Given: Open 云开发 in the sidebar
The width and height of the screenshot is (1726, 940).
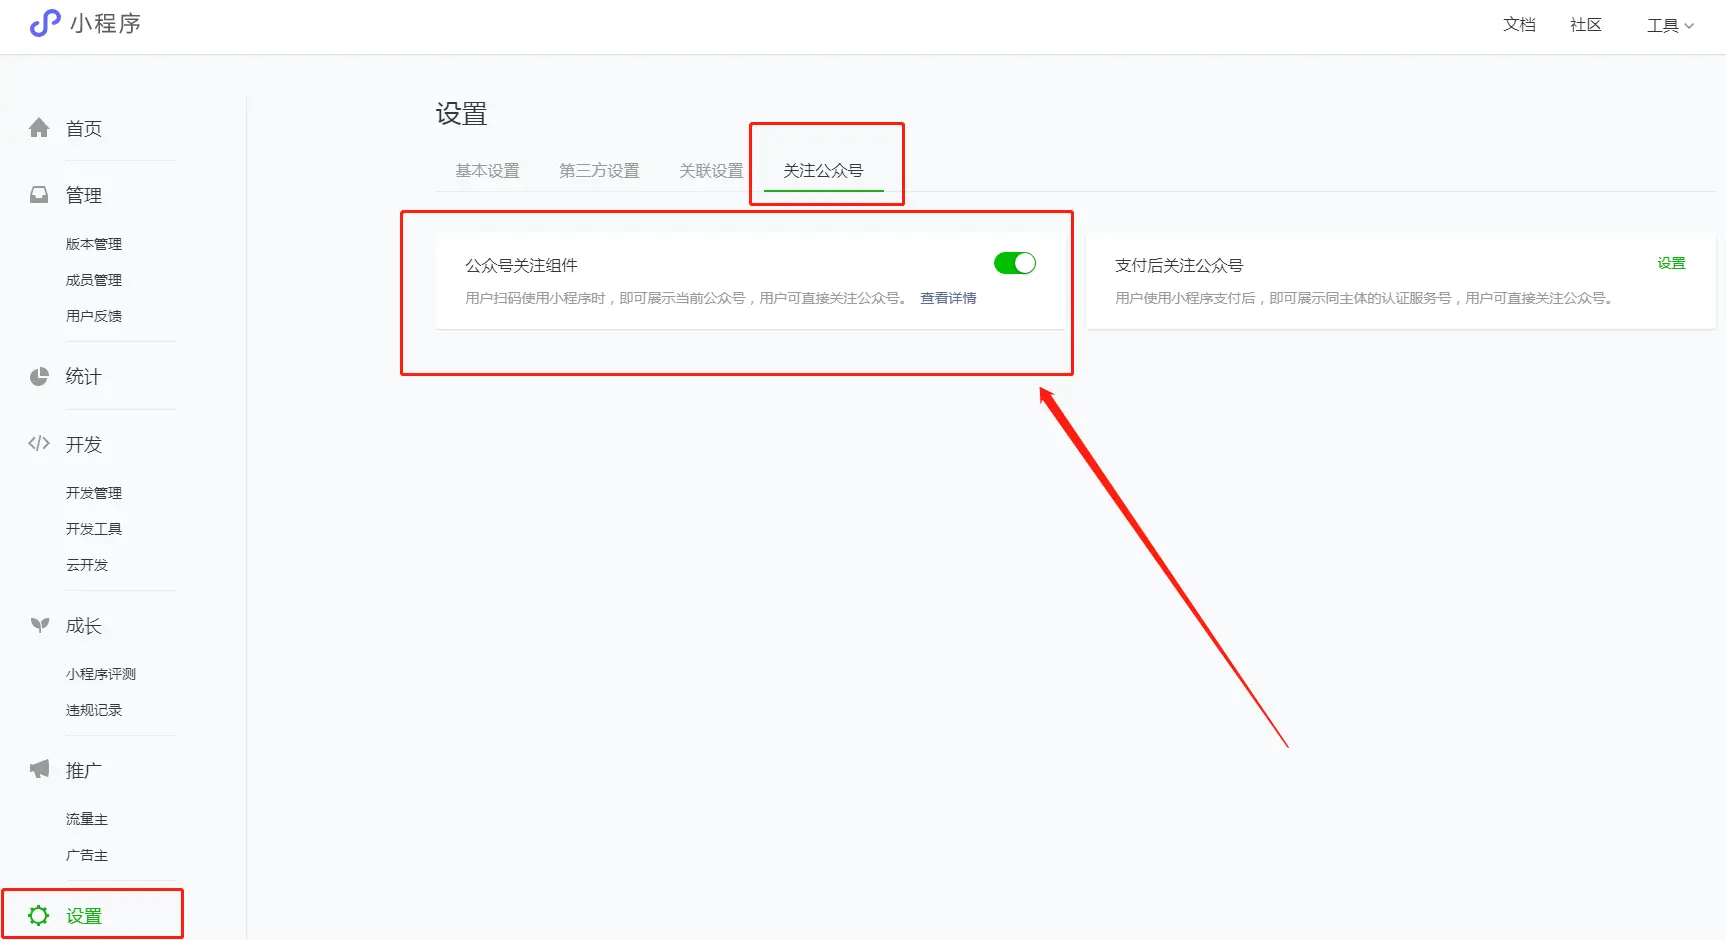Looking at the screenshot, I should [x=87, y=565].
